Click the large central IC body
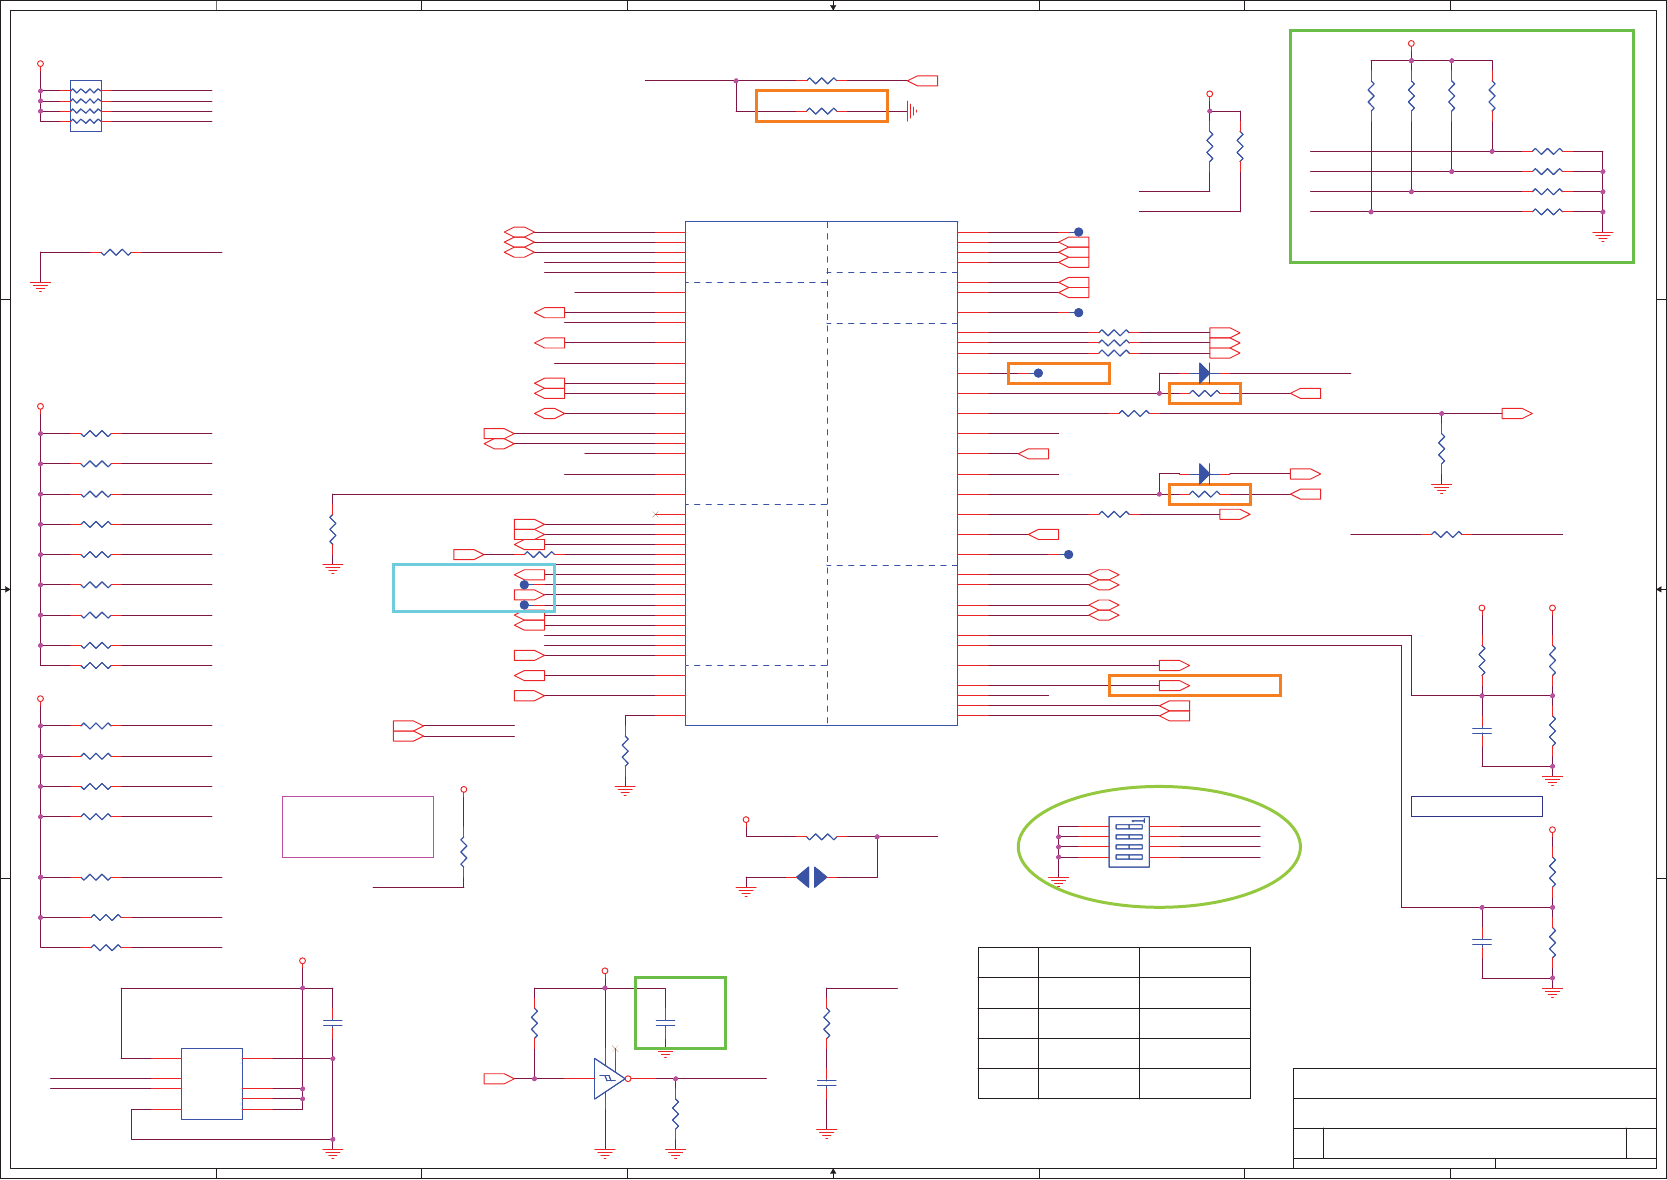This screenshot has width=1667, height=1180. 821,473
